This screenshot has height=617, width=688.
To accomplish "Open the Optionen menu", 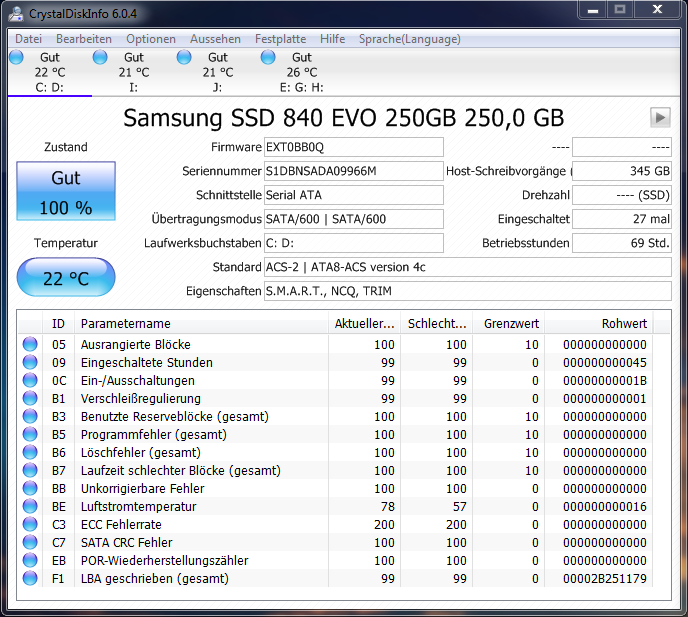I will click(151, 39).
